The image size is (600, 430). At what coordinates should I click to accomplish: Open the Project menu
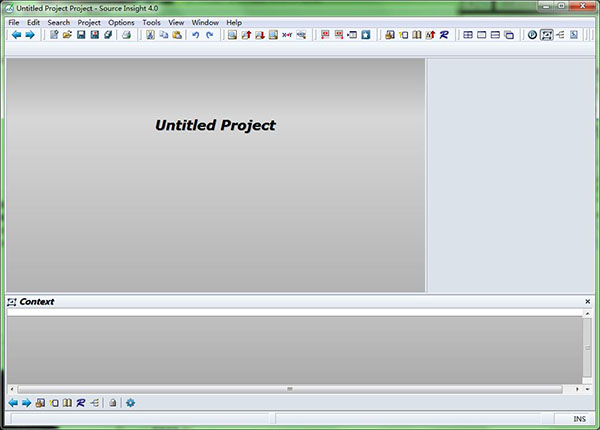click(x=89, y=23)
